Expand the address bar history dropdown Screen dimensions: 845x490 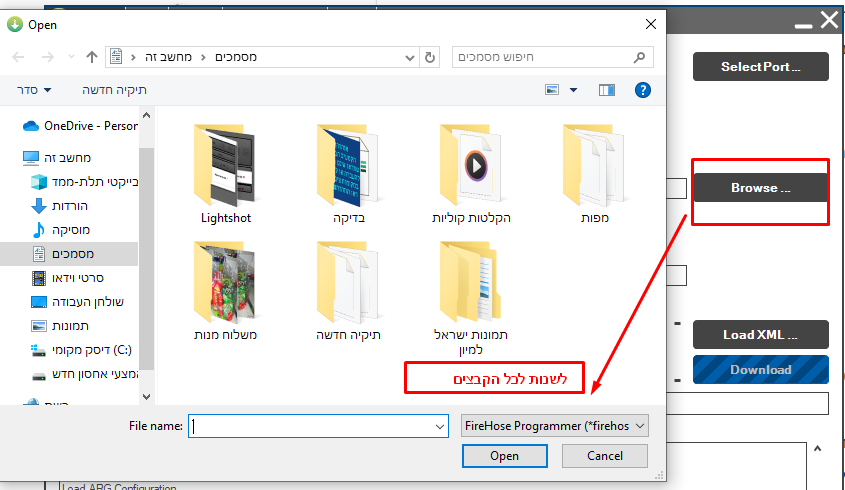pos(410,57)
